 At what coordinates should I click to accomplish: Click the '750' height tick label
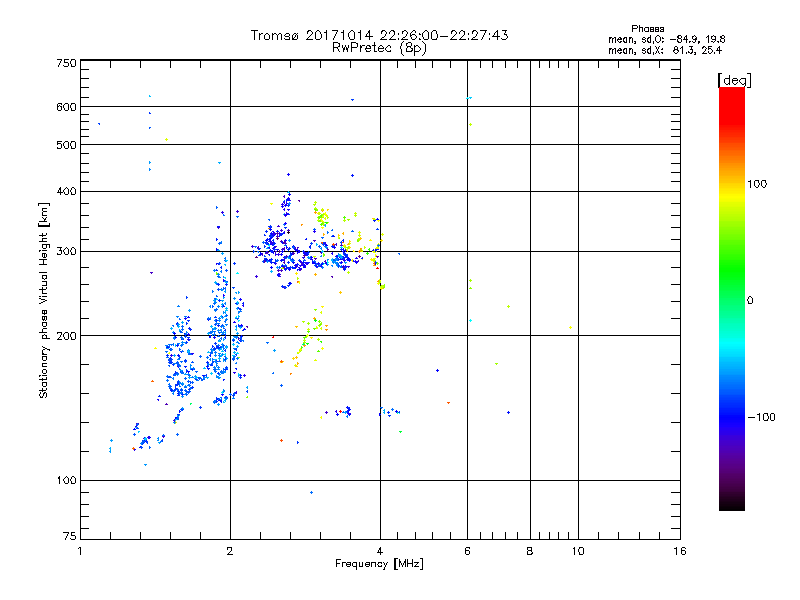click(x=67, y=63)
